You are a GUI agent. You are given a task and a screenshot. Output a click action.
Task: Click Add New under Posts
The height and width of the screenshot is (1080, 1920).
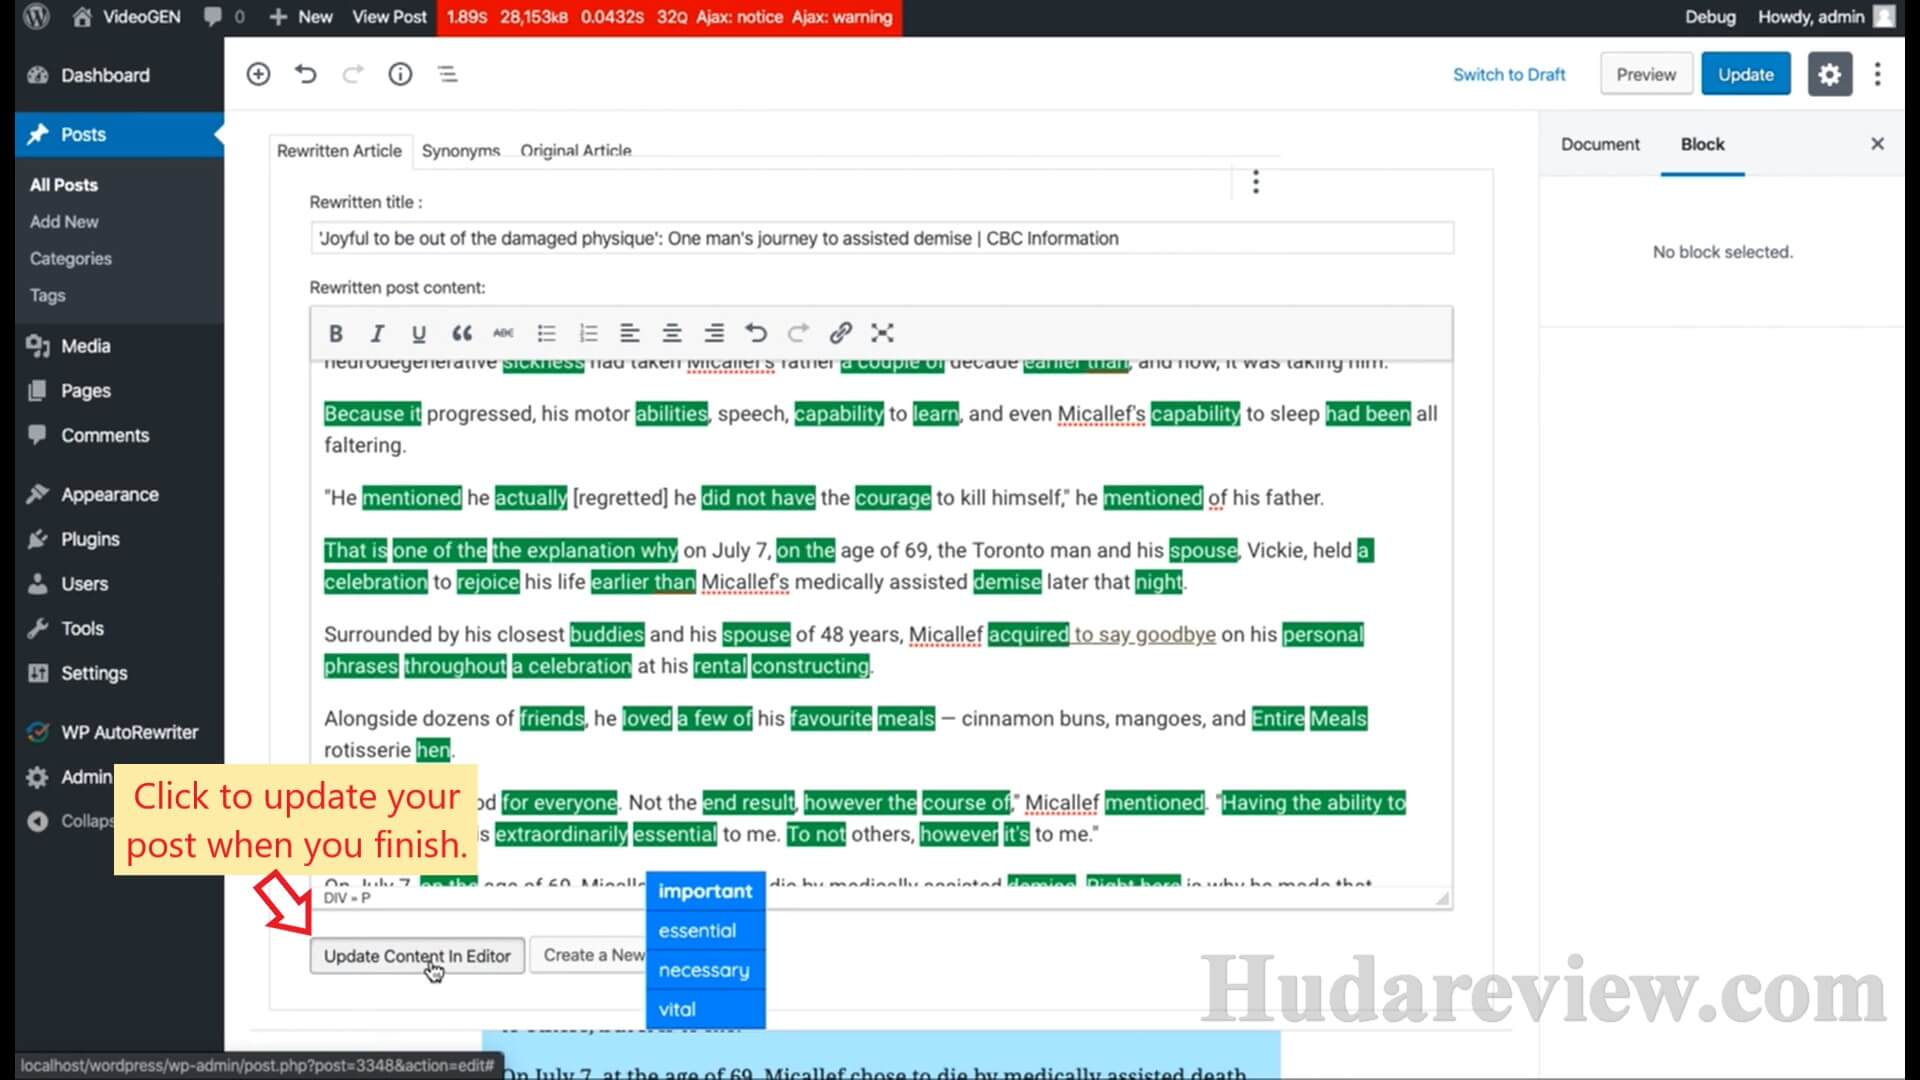(x=64, y=222)
